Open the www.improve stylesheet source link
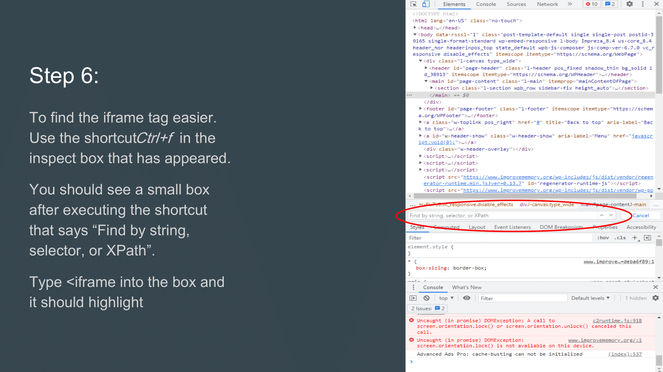The image size is (663, 372). 619,262
